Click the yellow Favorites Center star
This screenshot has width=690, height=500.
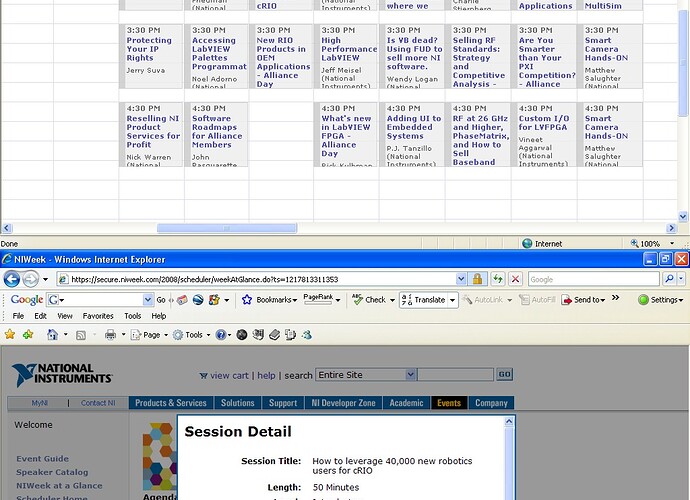10,335
